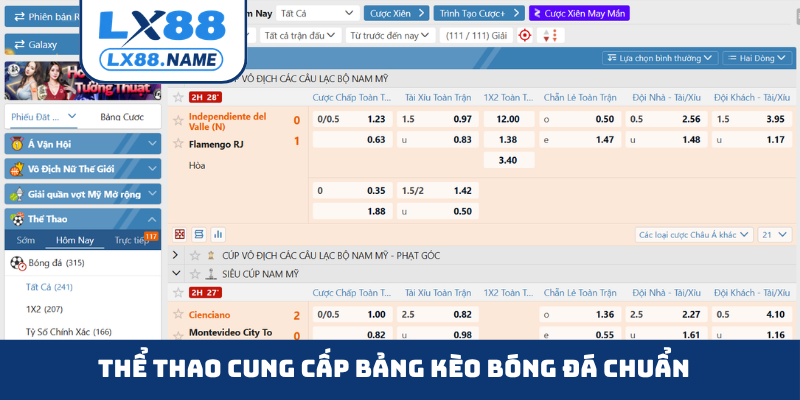The height and width of the screenshot is (400, 800).
Task: Select Tất Cả (241) filter
Action: click(x=49, y=287)
